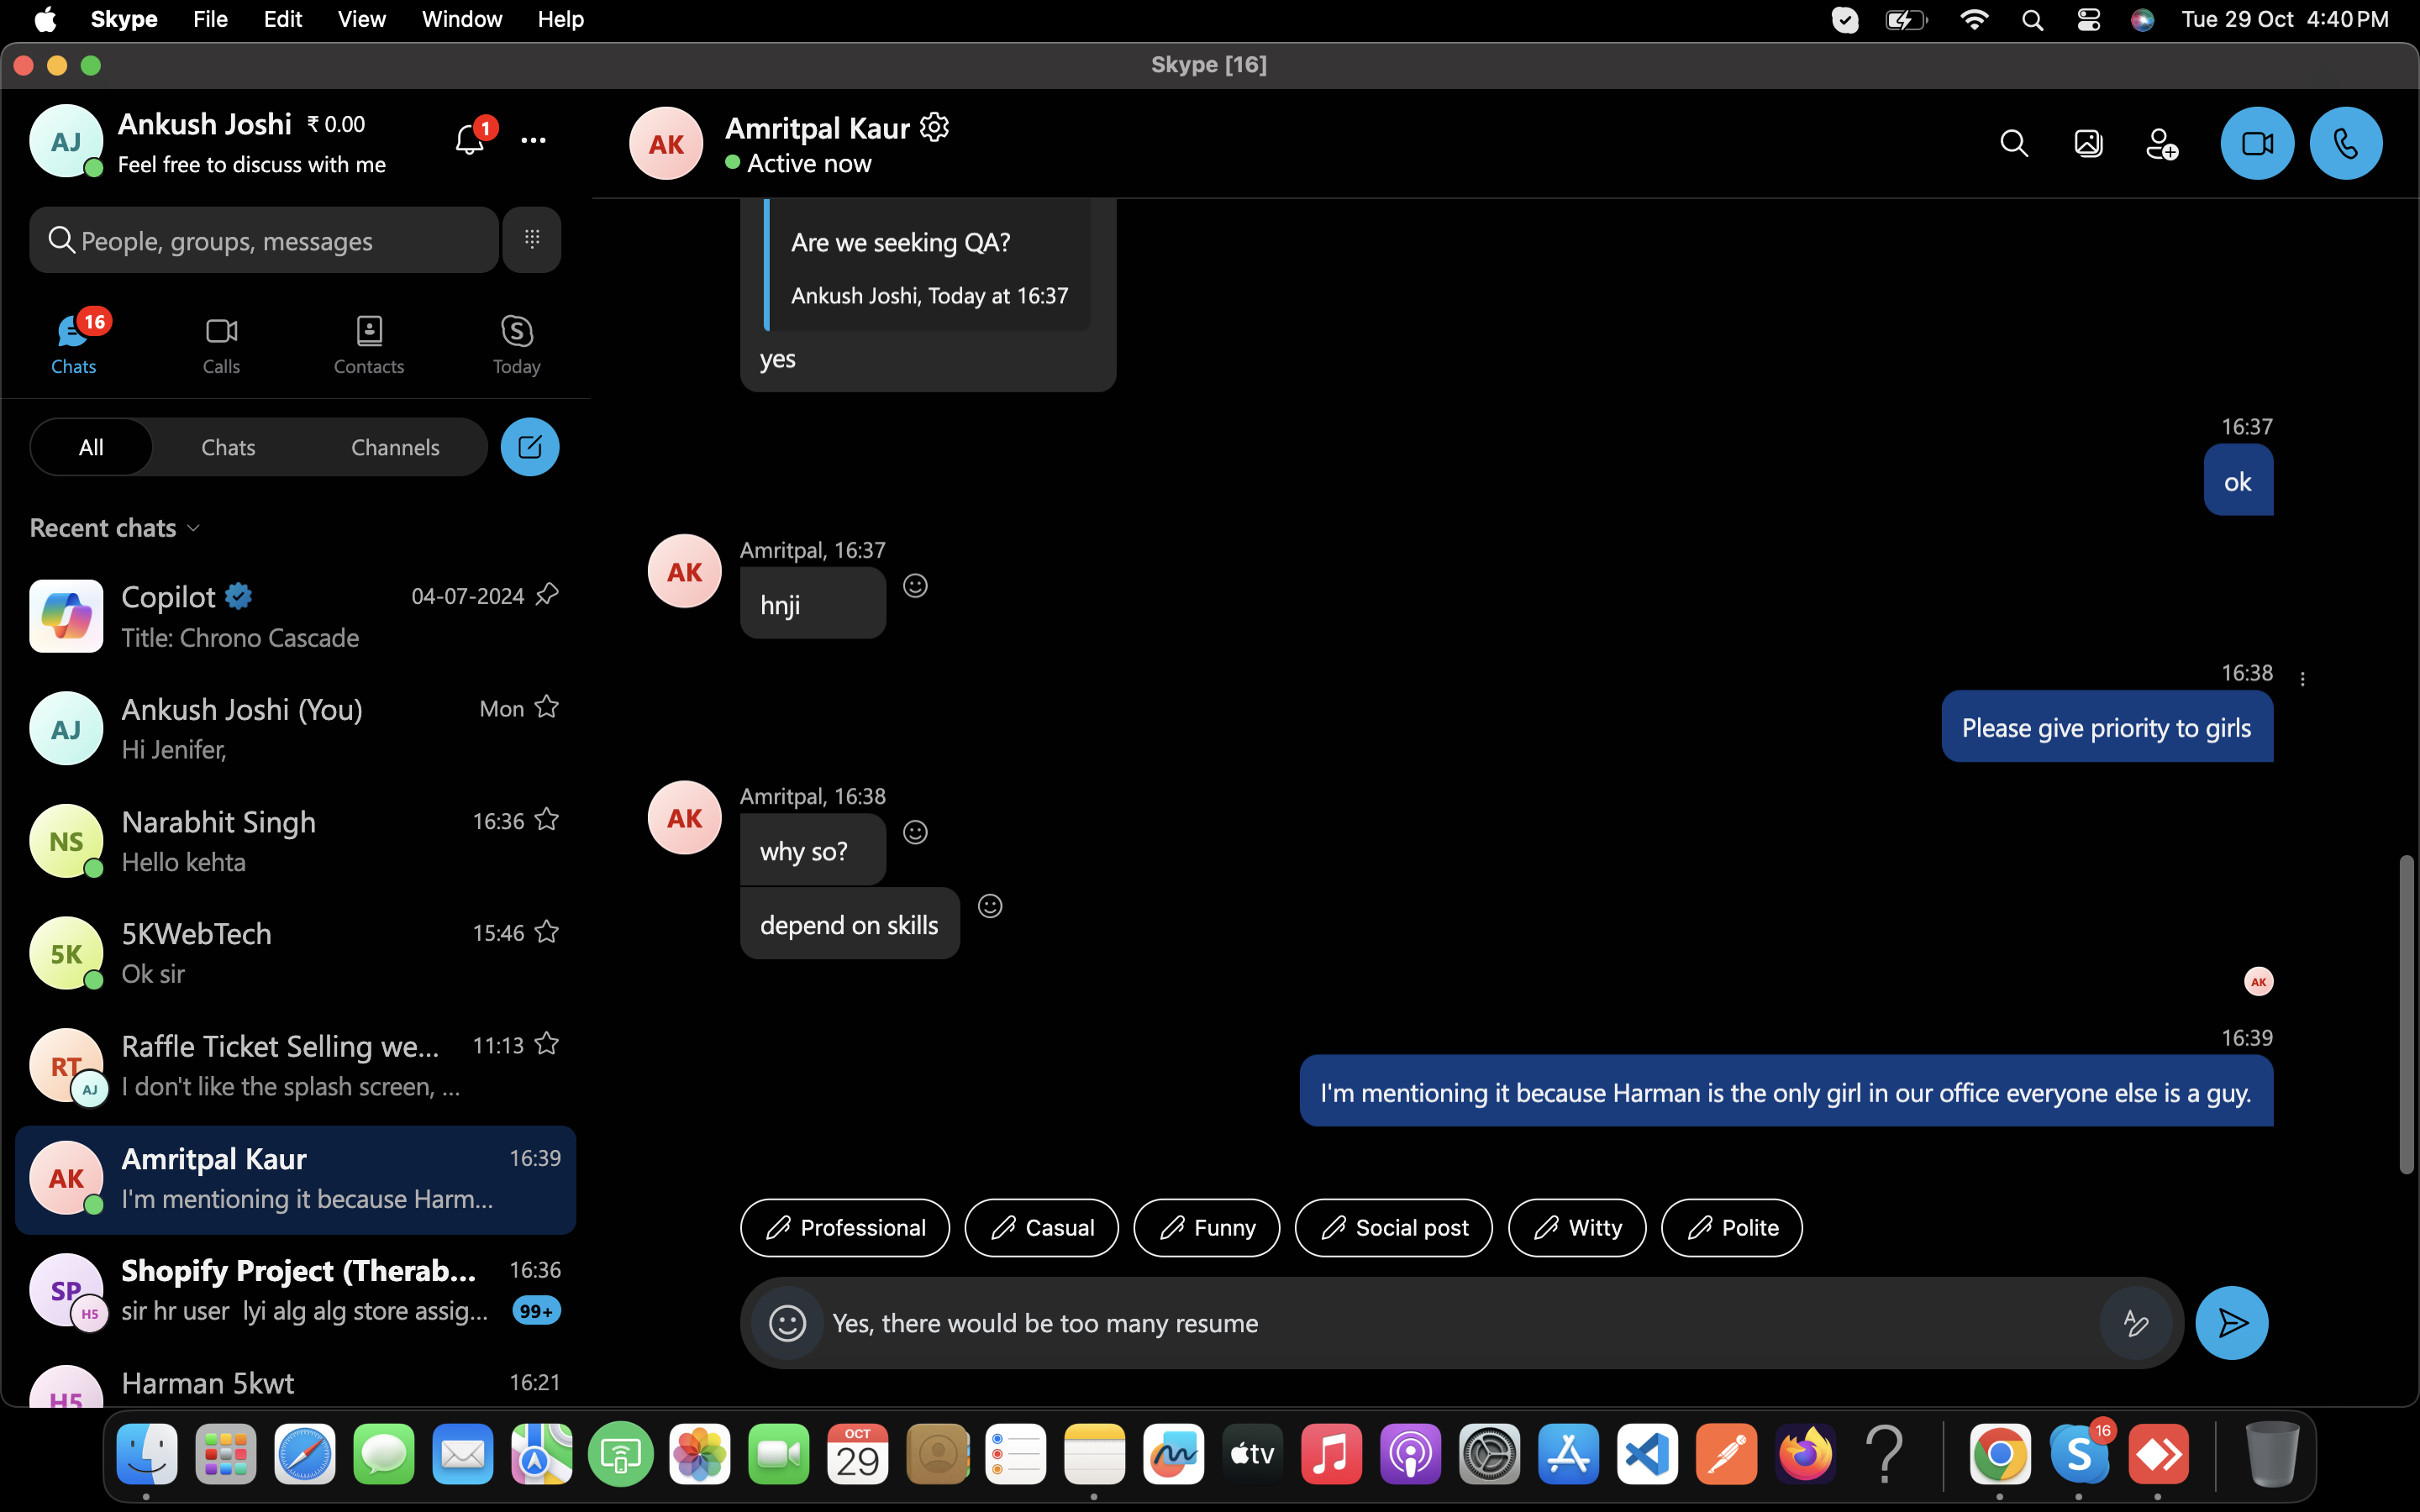Switch to the Today tab
This screenshot has width=2420, height=1512.
click(x=517, y=344)
